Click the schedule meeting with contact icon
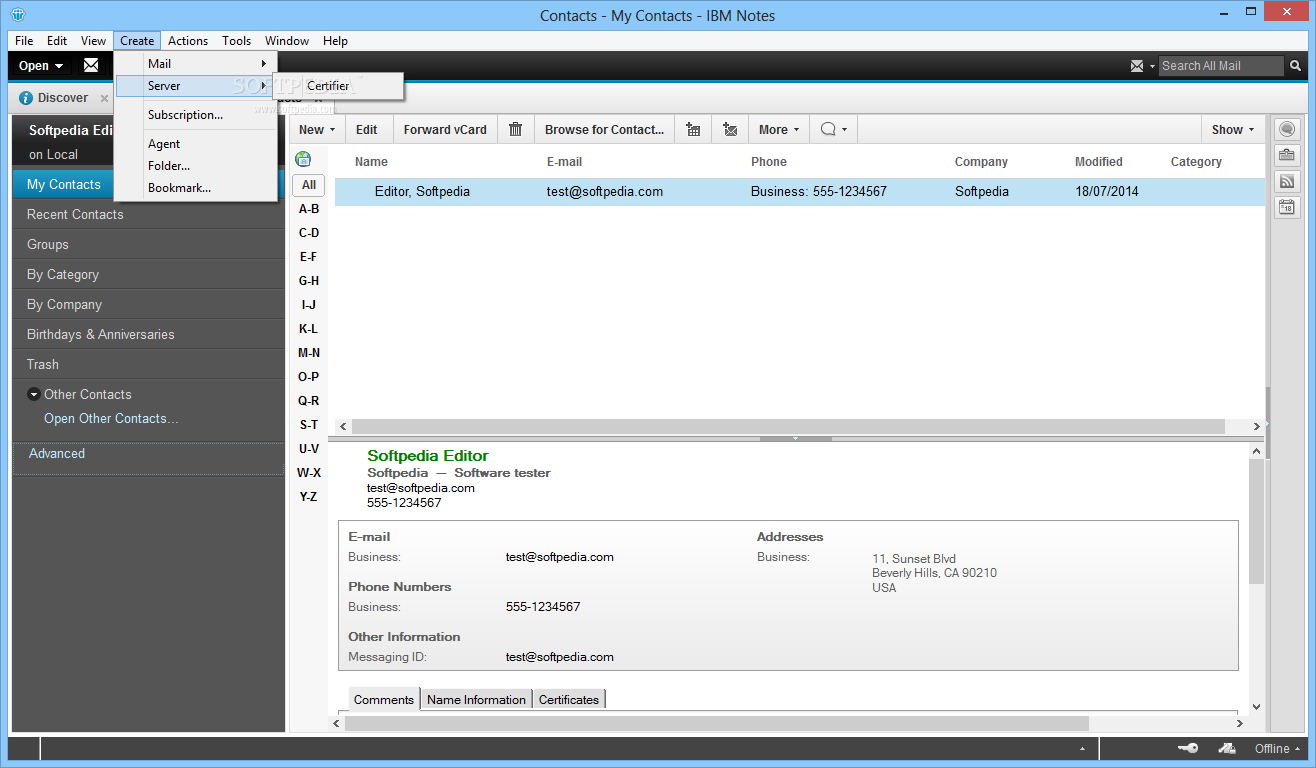 click(x=693, y=129)
